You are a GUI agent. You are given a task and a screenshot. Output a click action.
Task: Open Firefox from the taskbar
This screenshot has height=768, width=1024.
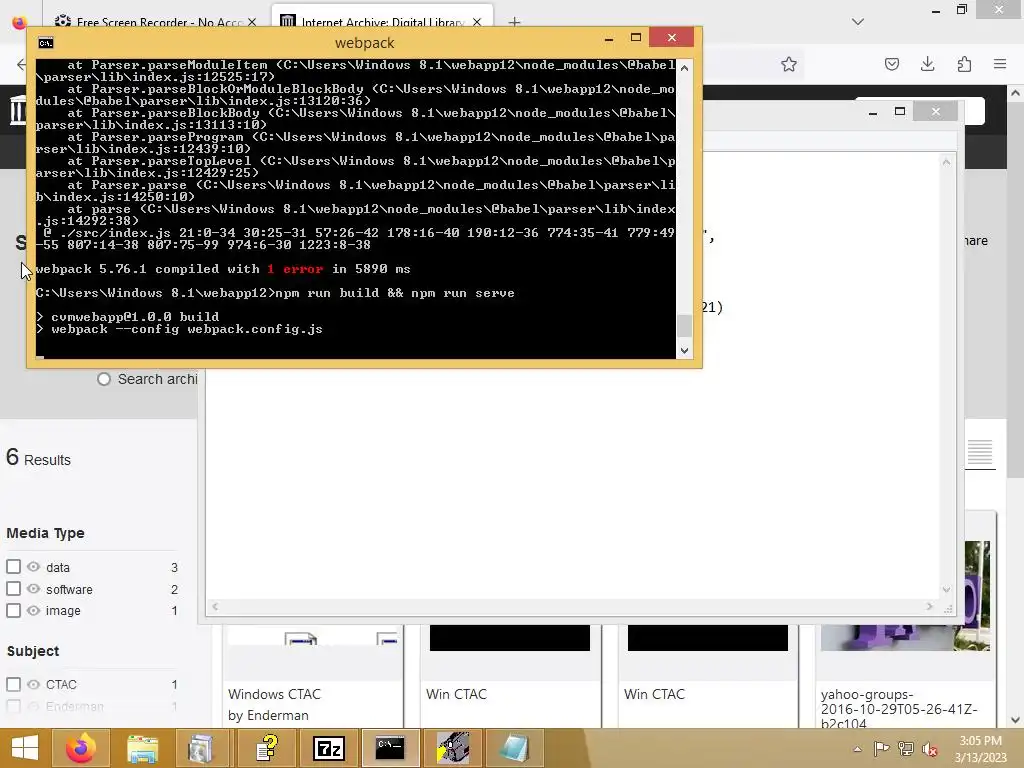[x=81, y=748]
